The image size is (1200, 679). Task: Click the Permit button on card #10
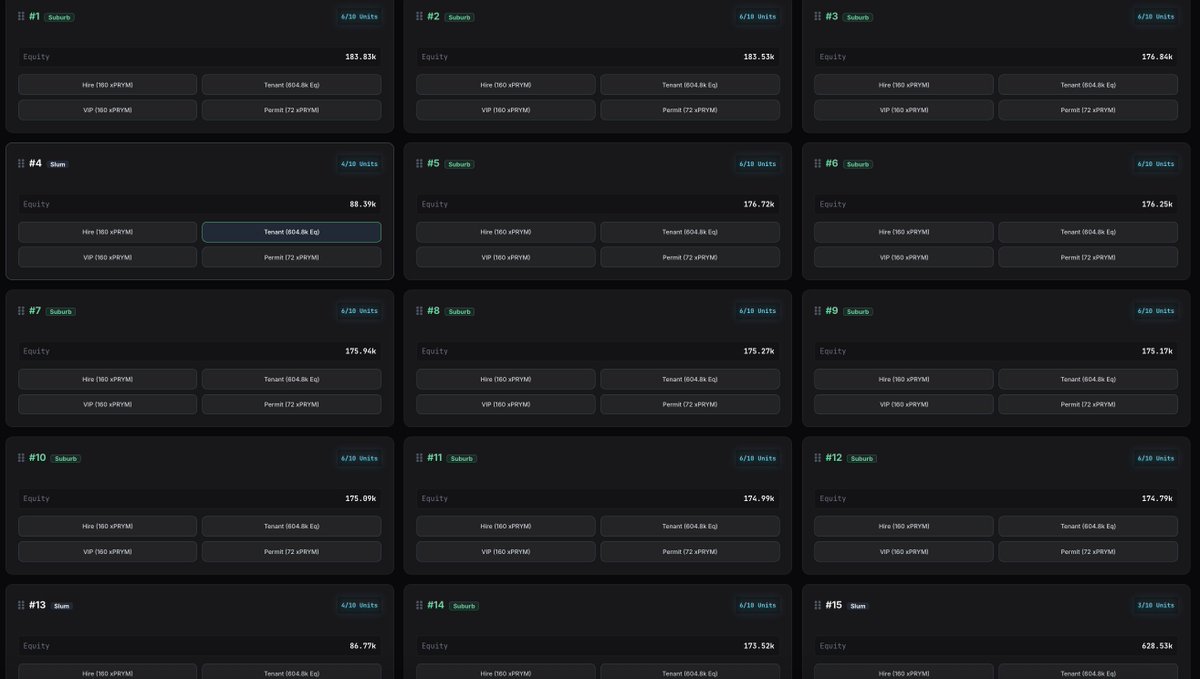pos(292,551)
